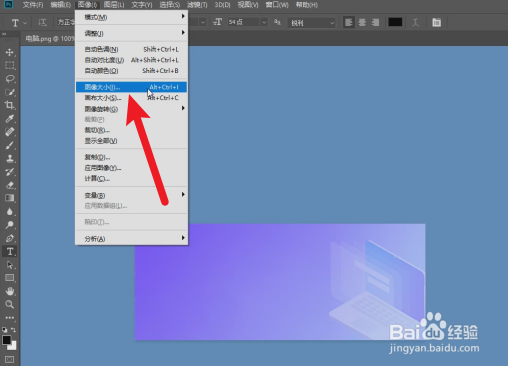
Task: Select the Crop tool
Action: (10, 105)
